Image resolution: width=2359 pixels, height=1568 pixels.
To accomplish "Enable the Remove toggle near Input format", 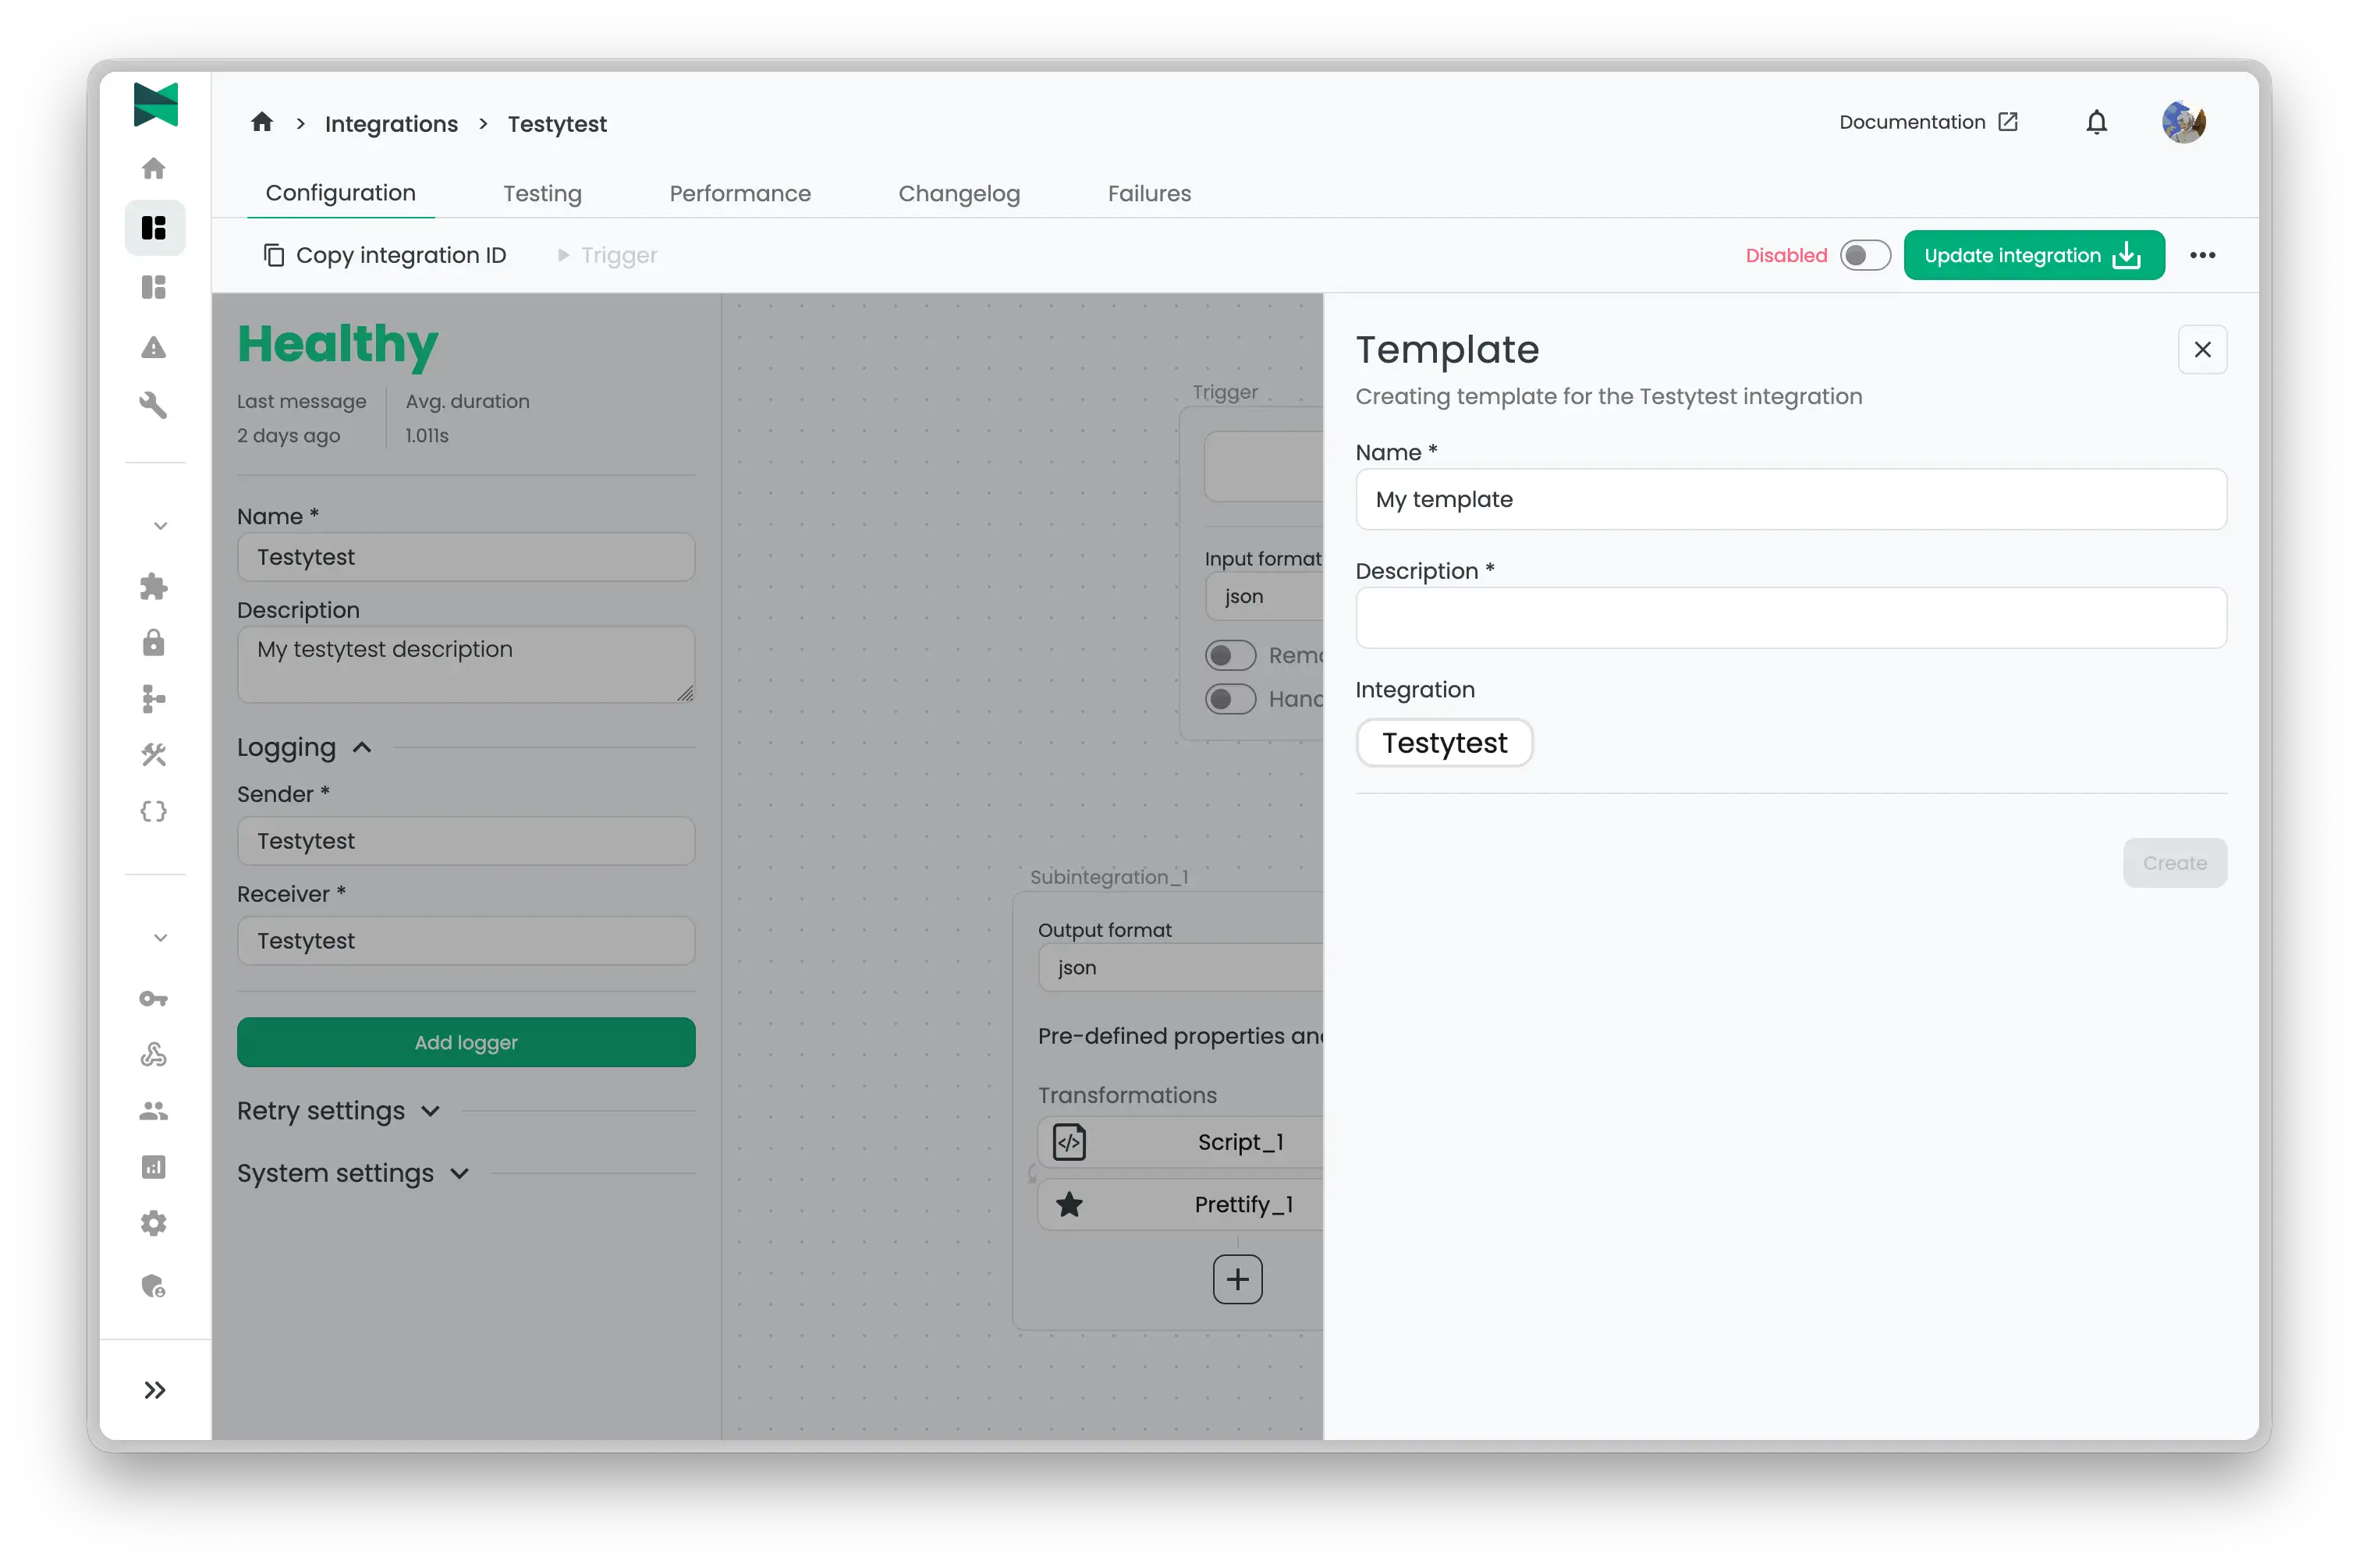I will tap(1230, 654).
